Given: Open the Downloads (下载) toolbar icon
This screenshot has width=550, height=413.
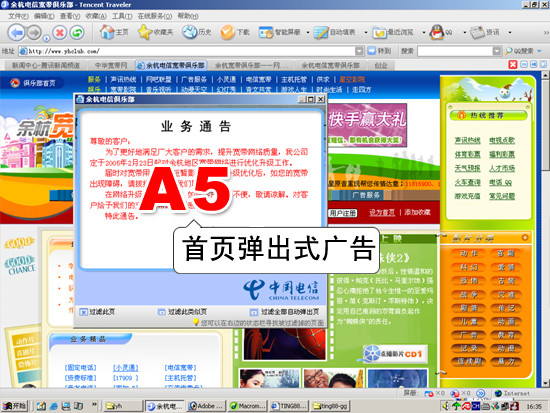Looking at the screenshot, I should pyautogui.click(x=235, y=32).
